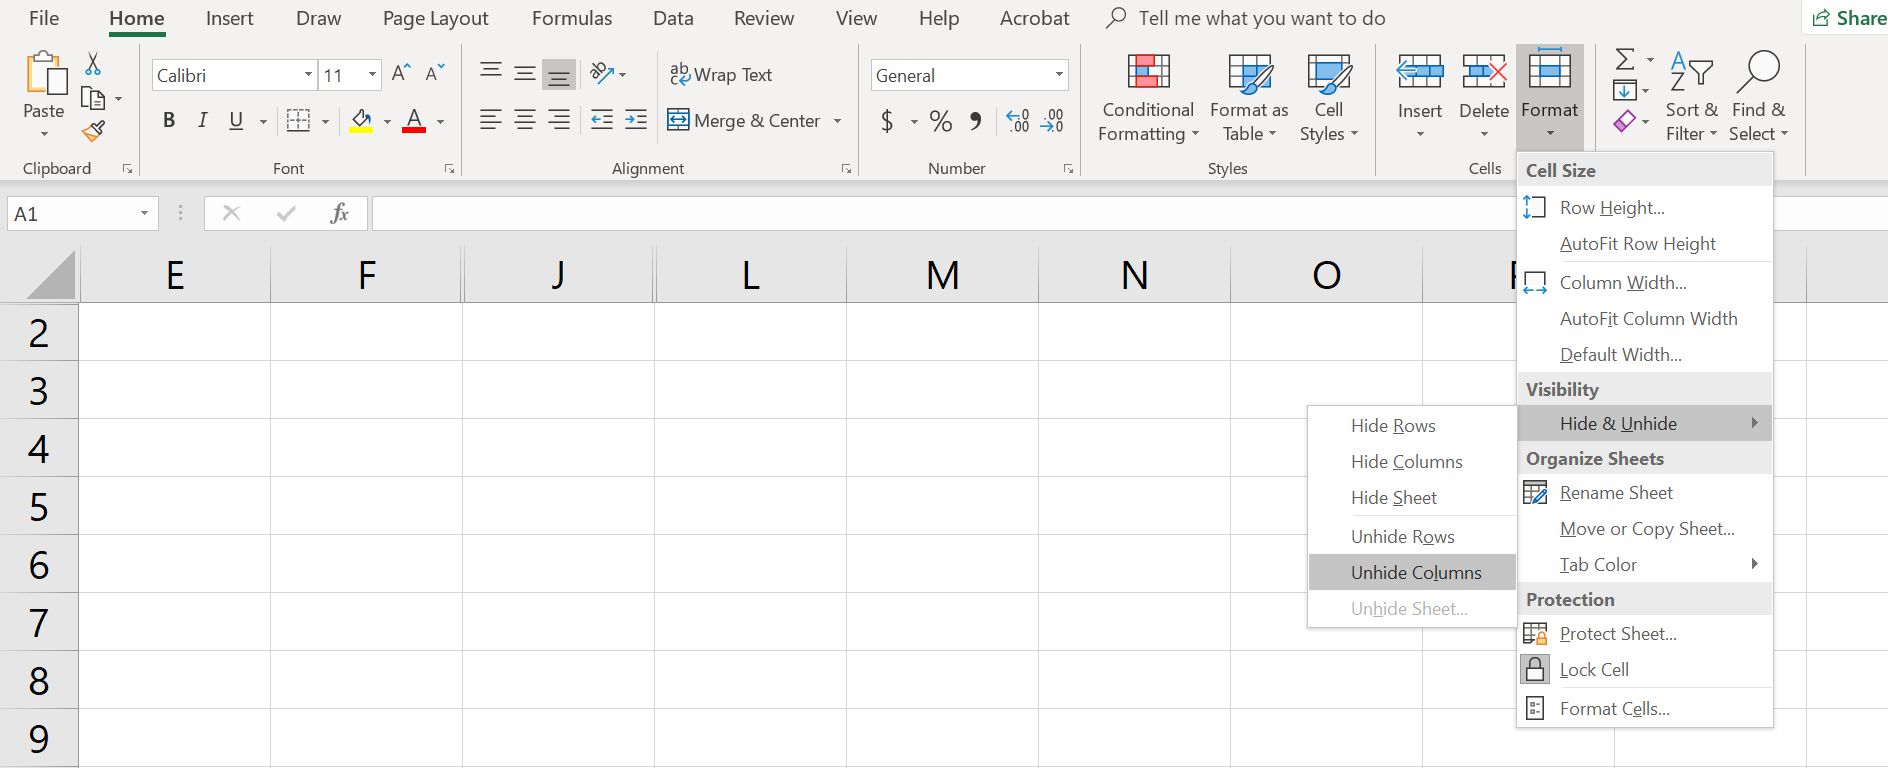The width and height of the screenshot is (1888, 768).
Task: Open Fill Color palette arrow
Action: tap(387, 122)
